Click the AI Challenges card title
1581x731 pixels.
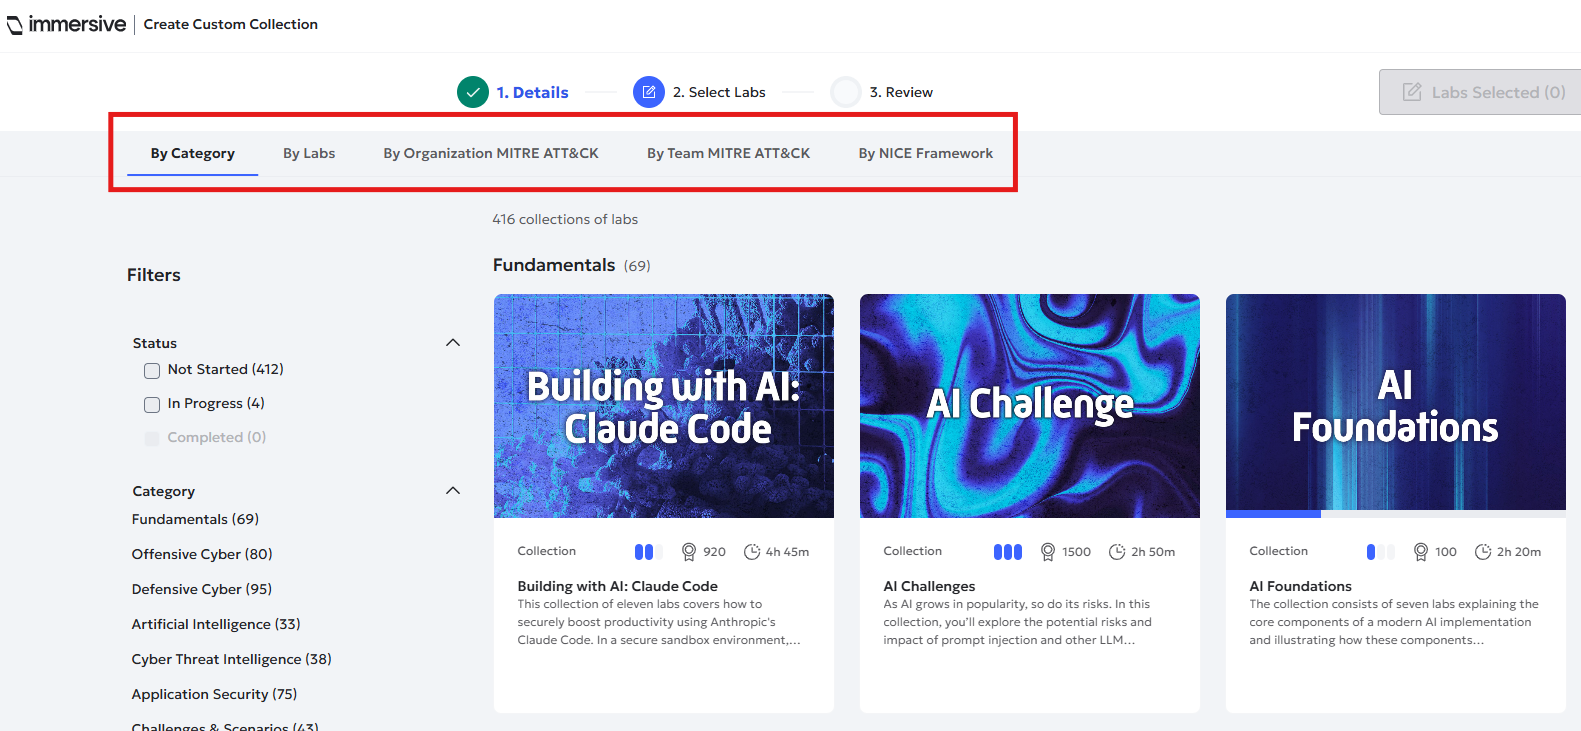pos(929,586)
